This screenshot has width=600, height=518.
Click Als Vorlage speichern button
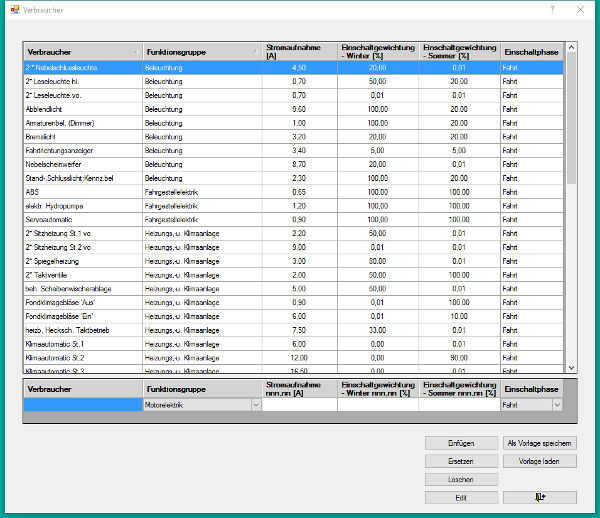[x=540, y=443]
